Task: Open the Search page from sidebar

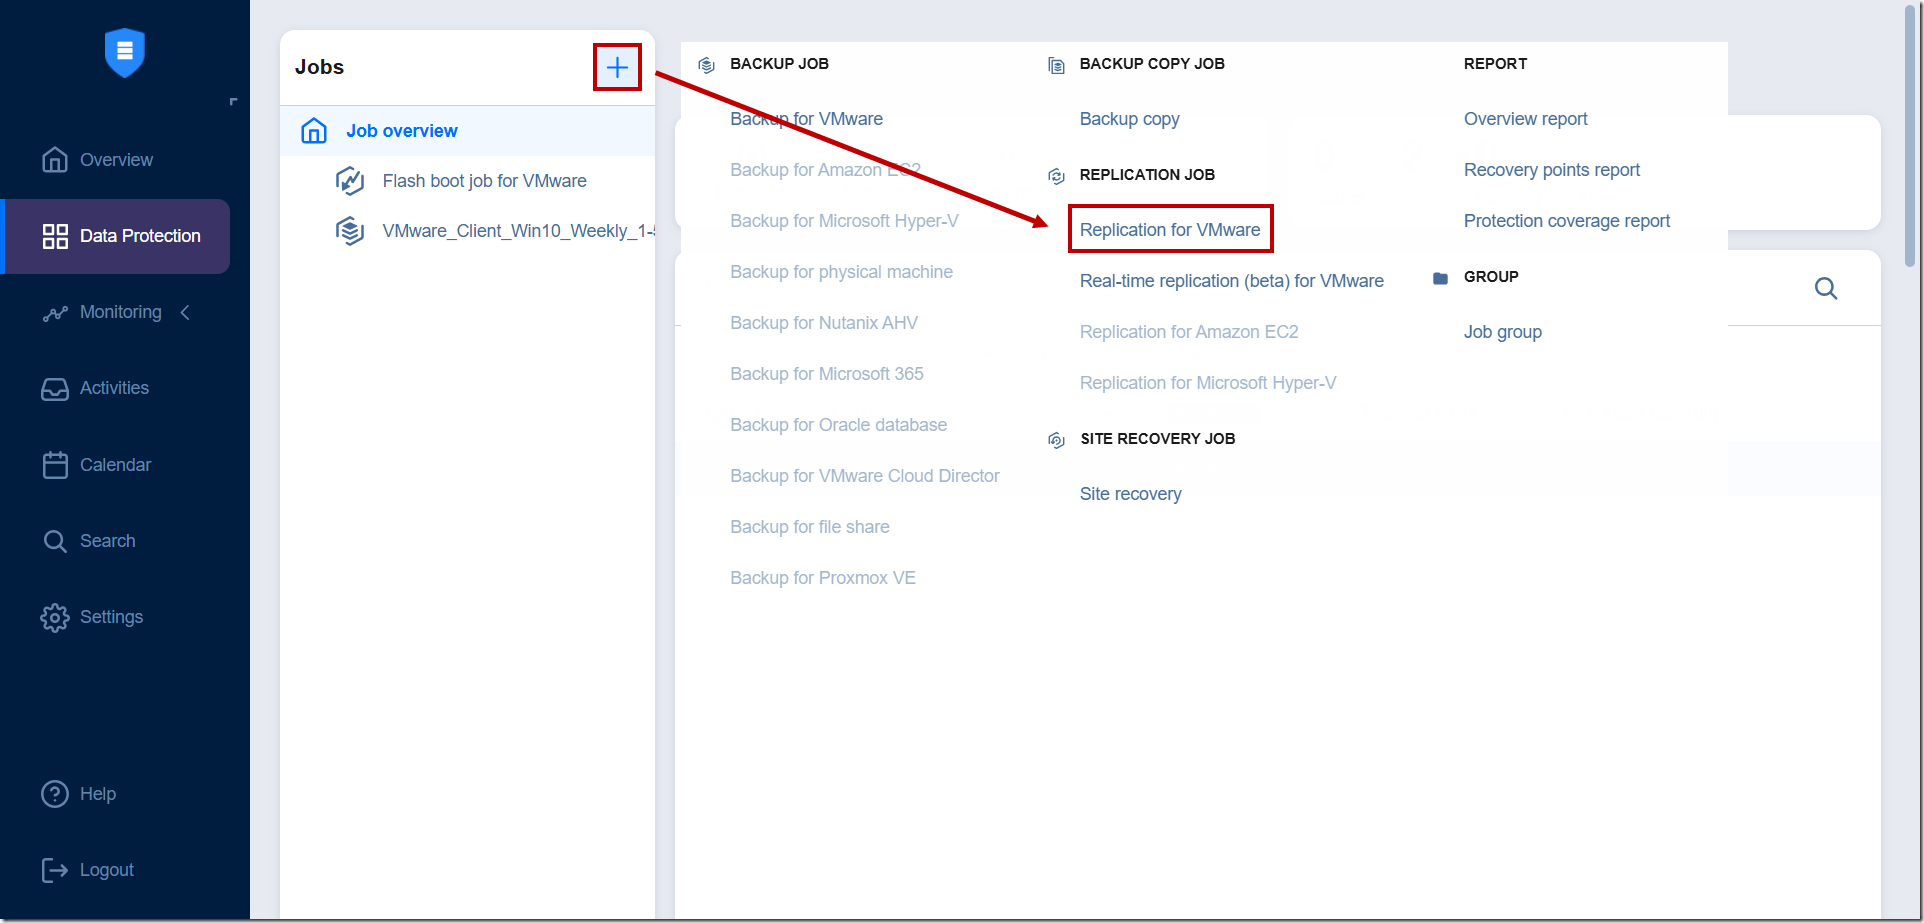Action: pos(107,541)
